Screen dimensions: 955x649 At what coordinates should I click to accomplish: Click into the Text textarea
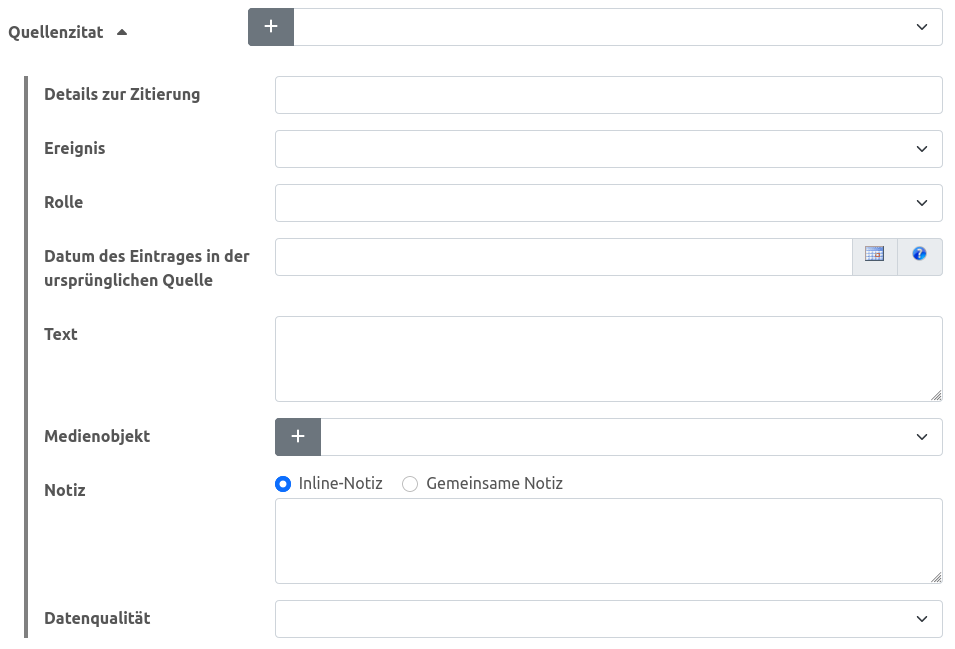tap(608, 359)
